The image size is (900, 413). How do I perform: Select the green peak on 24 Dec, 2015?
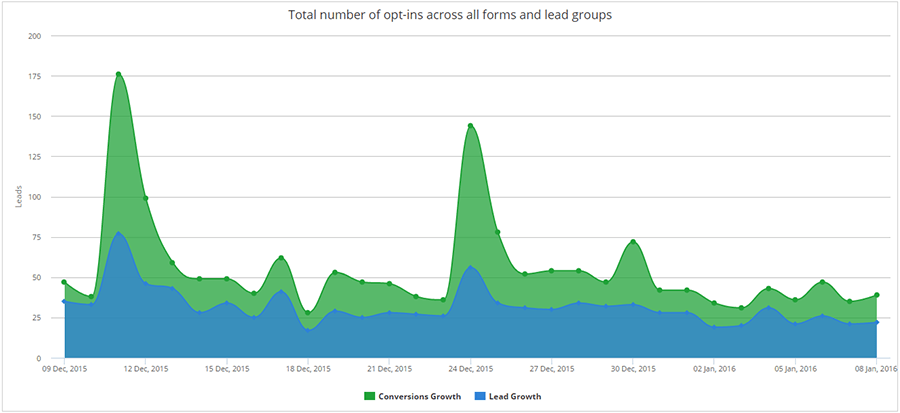coord(470,126)
